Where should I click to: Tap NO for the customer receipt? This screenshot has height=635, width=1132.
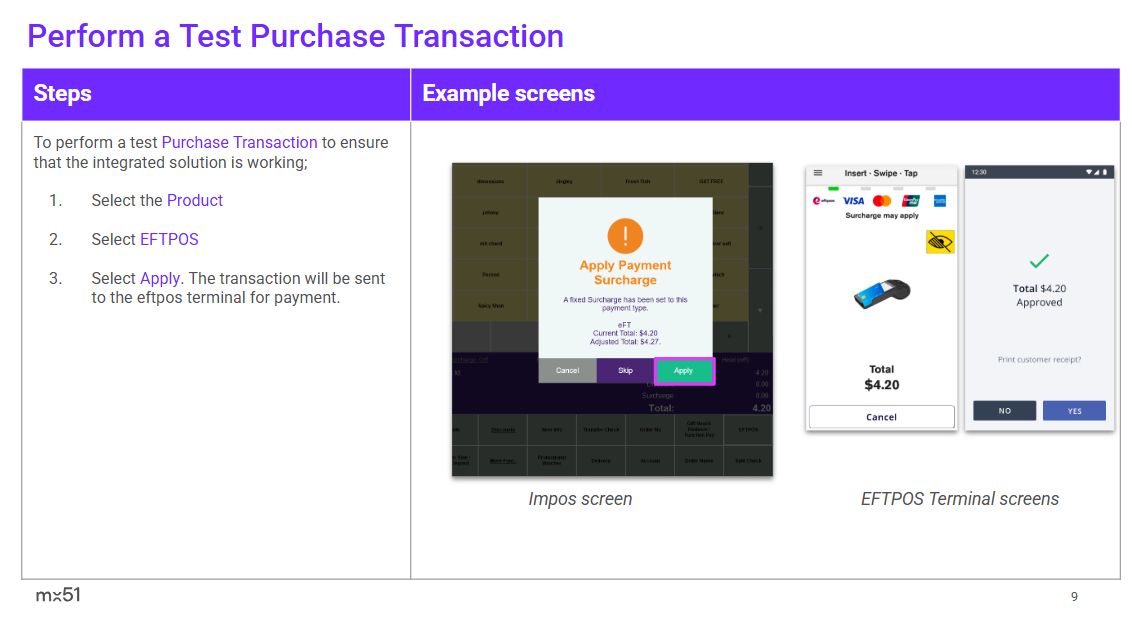point(1004,411)
